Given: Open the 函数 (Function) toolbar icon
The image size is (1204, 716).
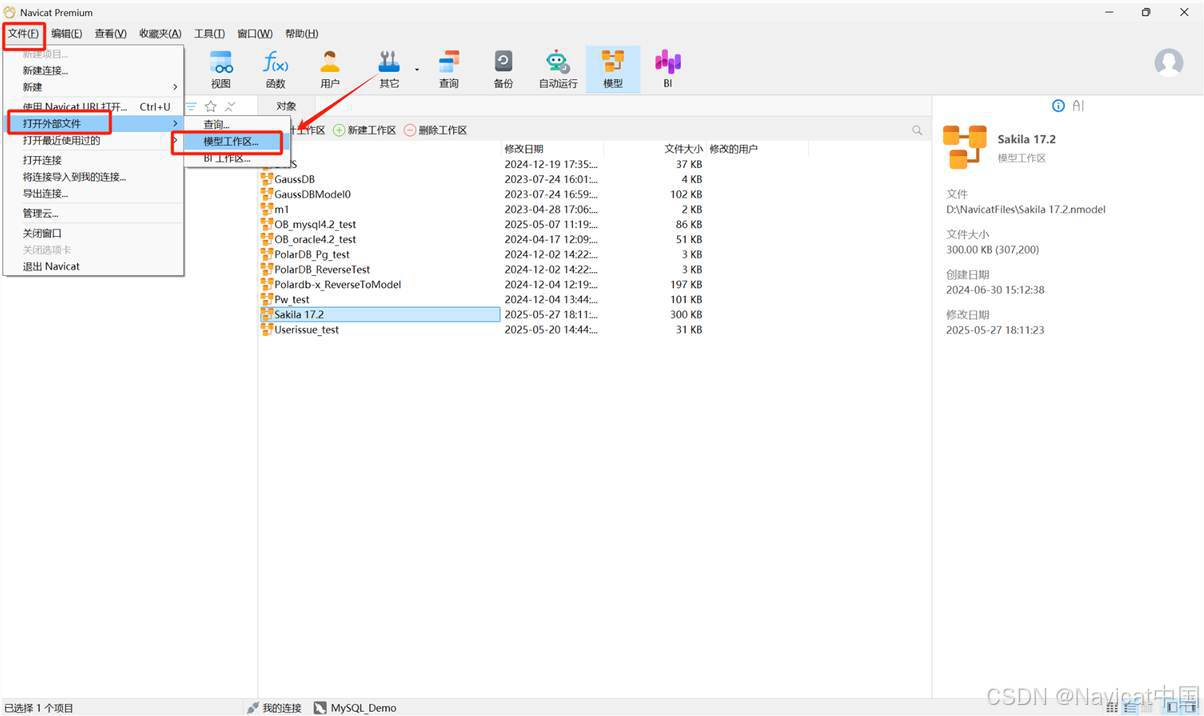Looking at the screenshot, I should tap(275, 69).
